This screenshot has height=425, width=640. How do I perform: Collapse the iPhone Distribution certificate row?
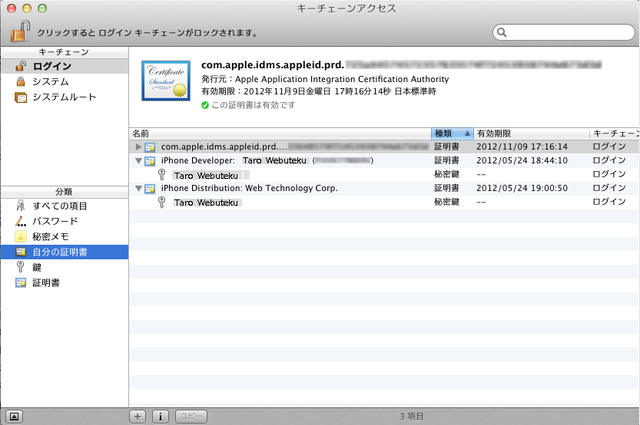pos(138,188)
